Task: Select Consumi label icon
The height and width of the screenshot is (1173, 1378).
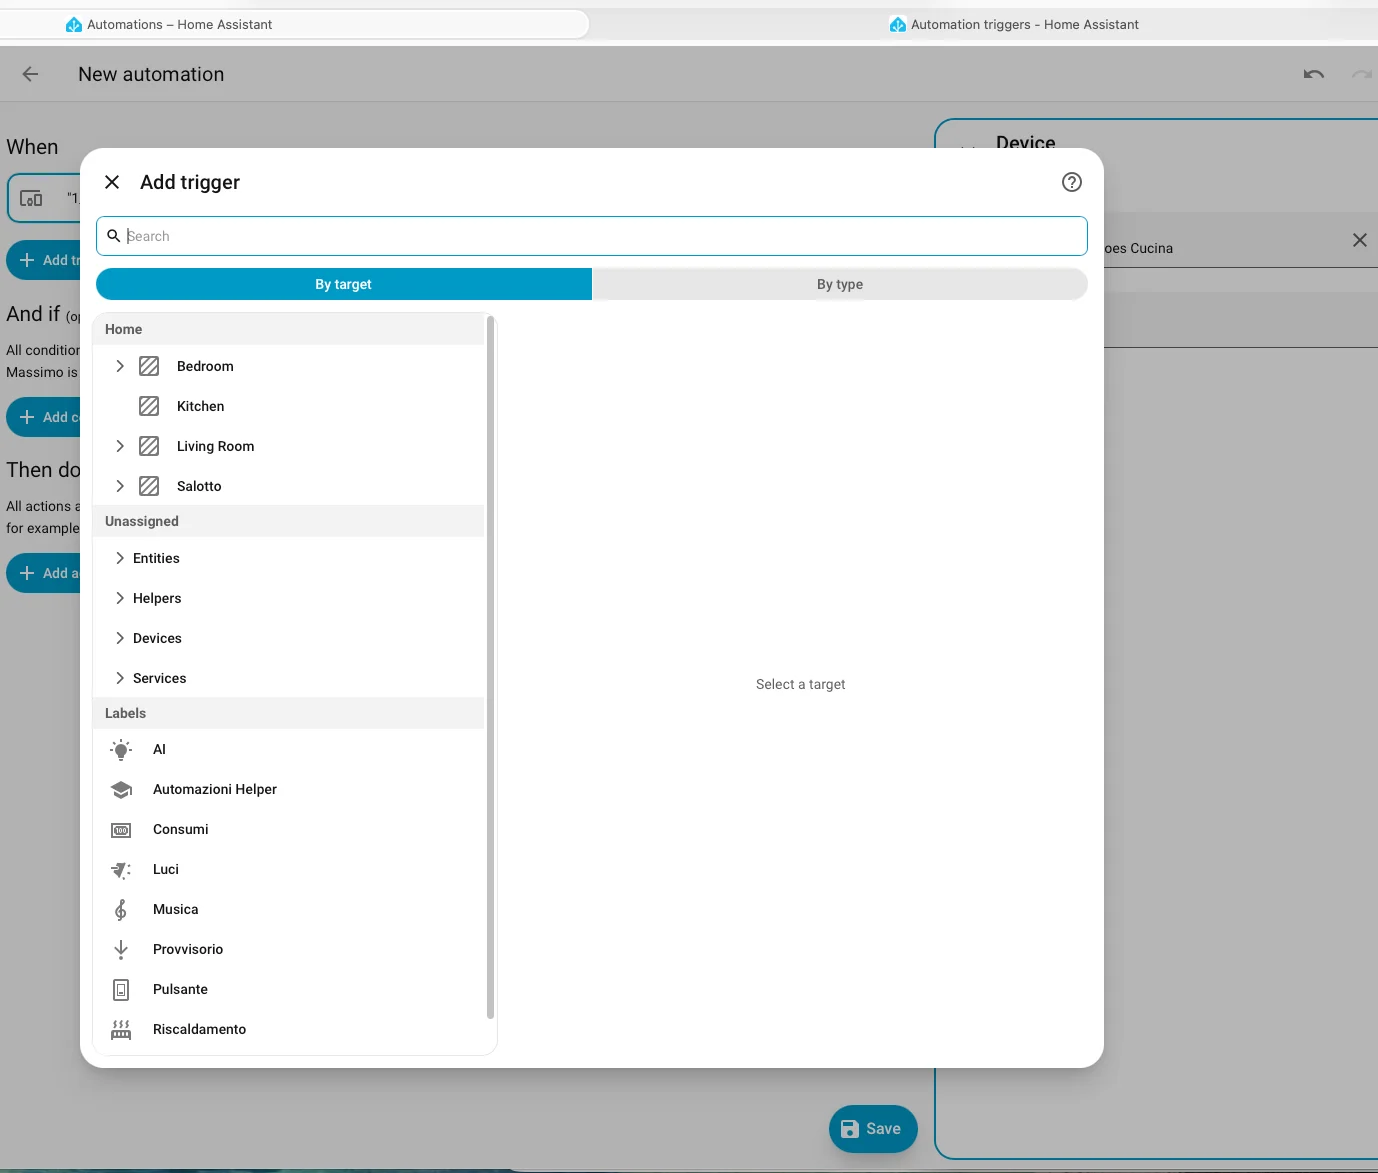Action: 121,830
